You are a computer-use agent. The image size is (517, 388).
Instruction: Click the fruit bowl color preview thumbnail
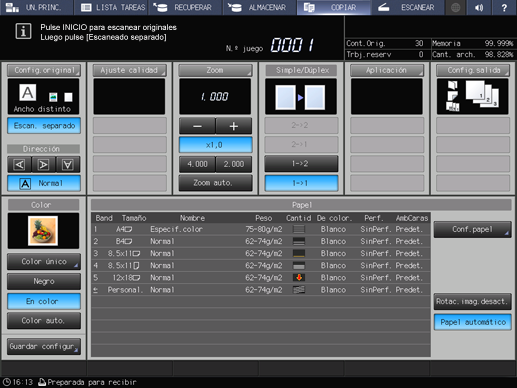coord(43,231)
